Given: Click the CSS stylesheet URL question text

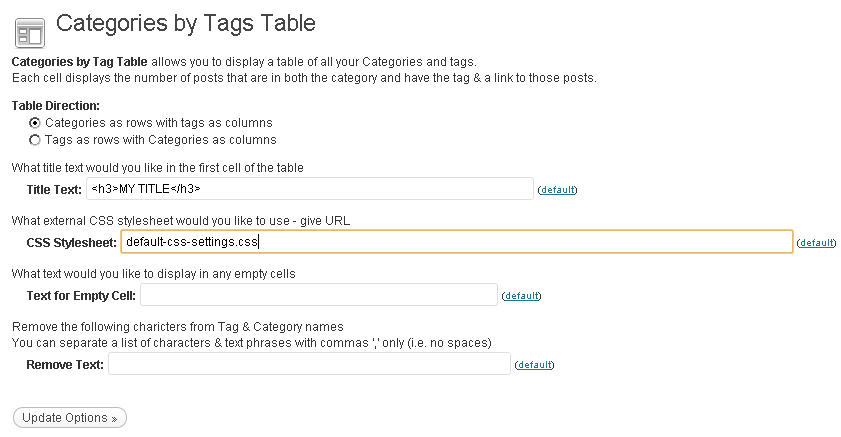Looking at the screenshot, I should (x=181, y=220).
